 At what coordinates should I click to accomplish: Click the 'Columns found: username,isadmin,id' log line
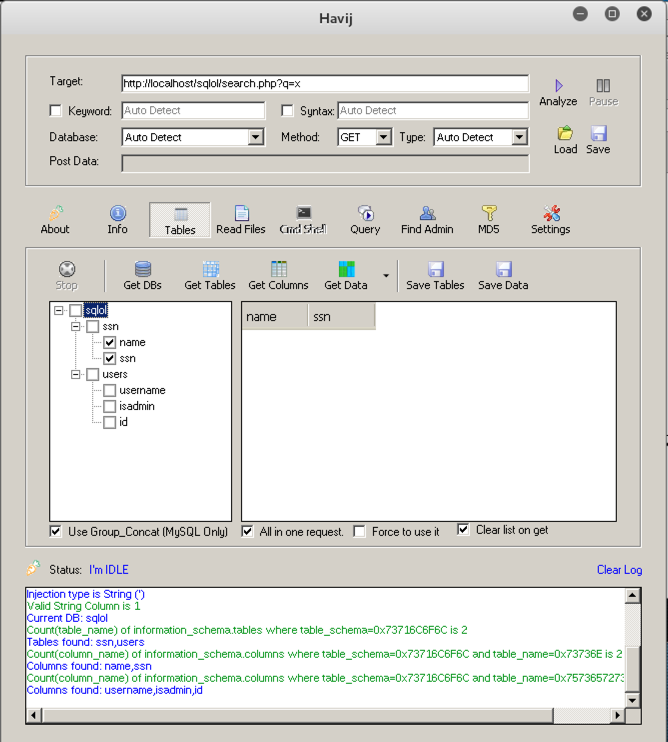[x=114, y=690]
